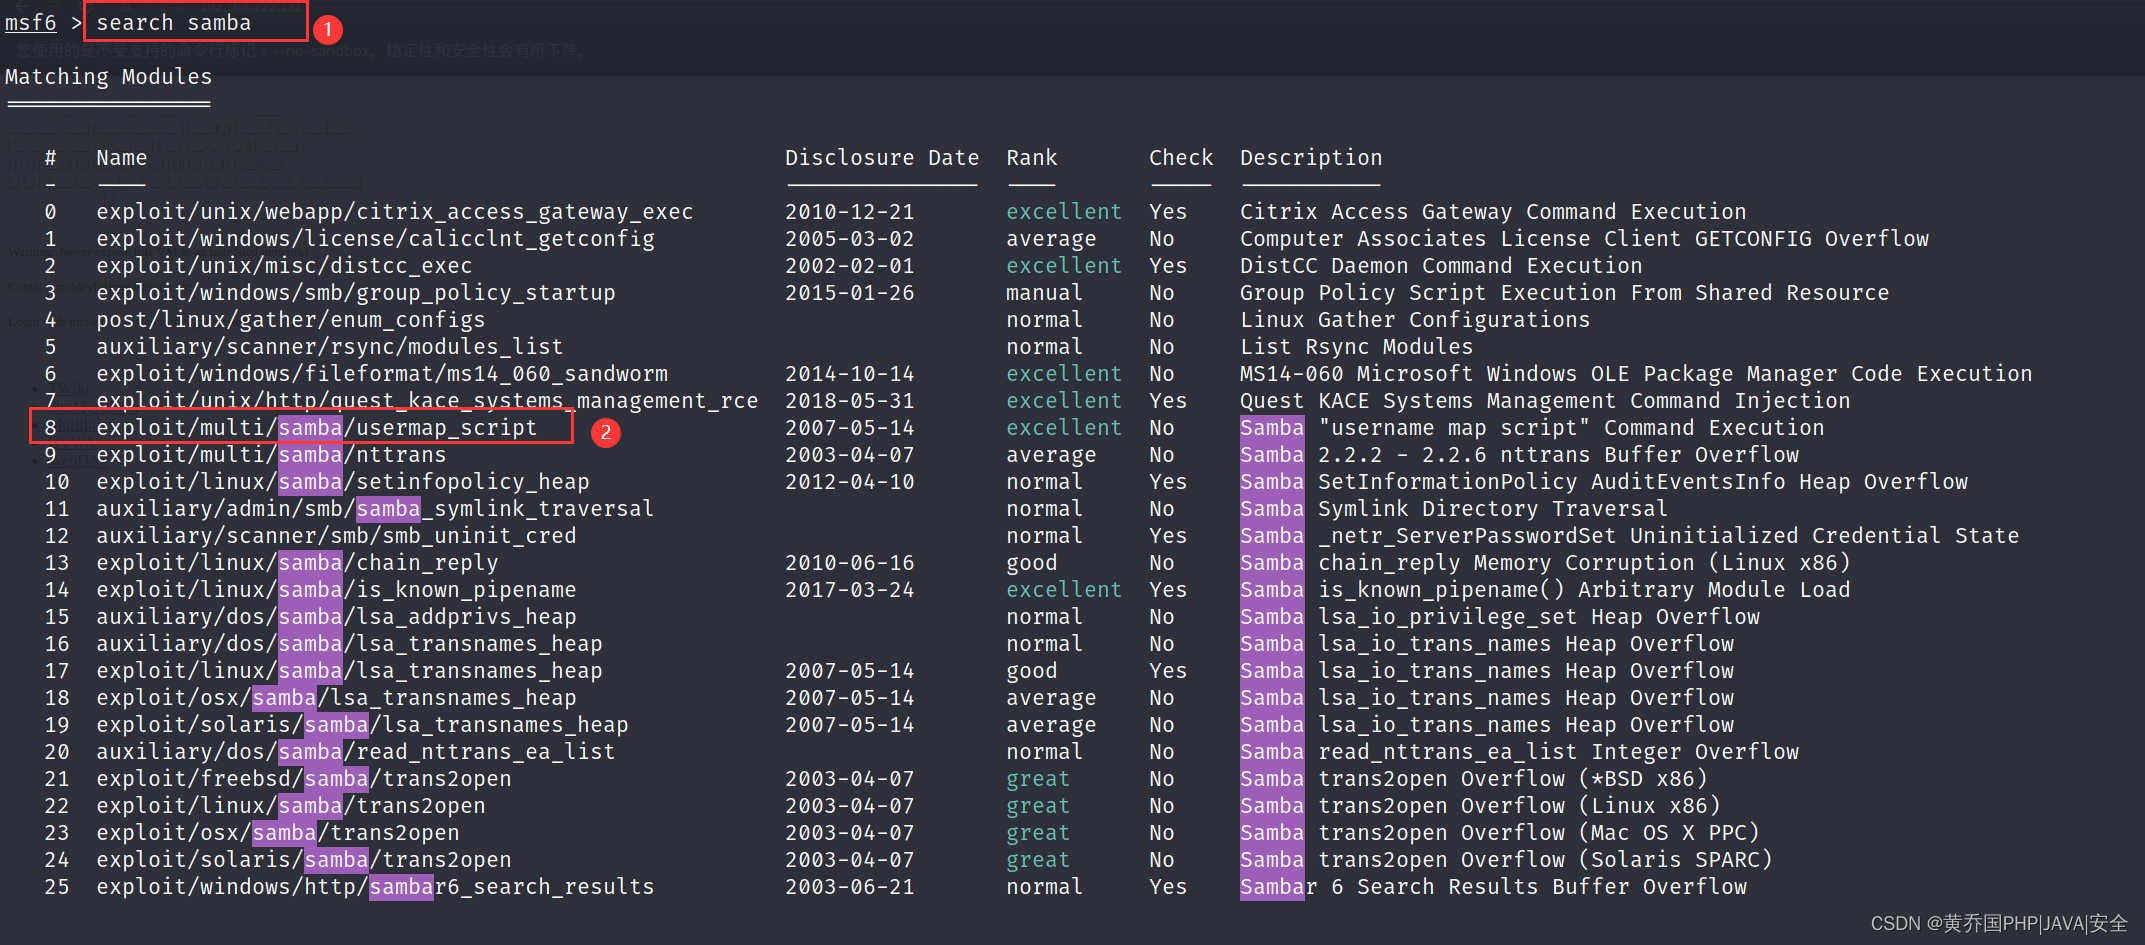Viewport: 2145px width, 945px height.
Task: Click the 'Rank' column header
Action: click(1032, 158)
